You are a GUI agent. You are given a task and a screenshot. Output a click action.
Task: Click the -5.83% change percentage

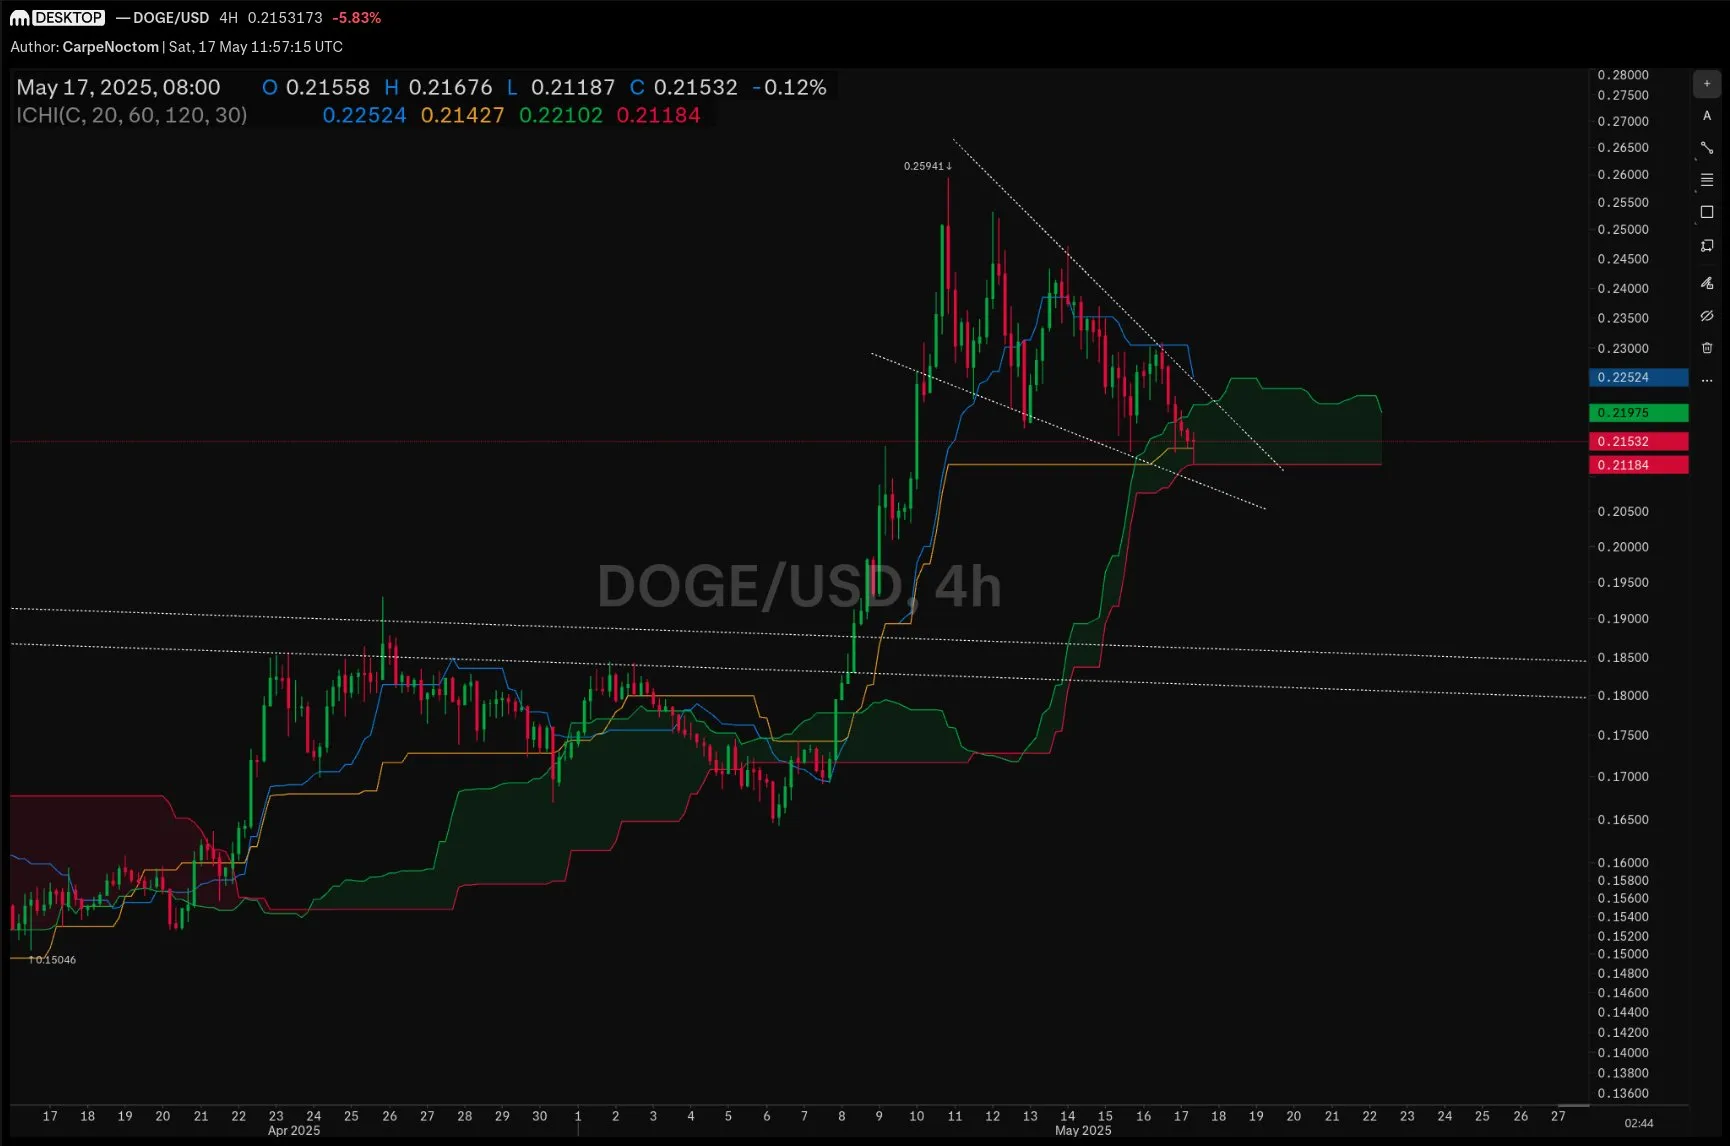(x=354, y=17)
